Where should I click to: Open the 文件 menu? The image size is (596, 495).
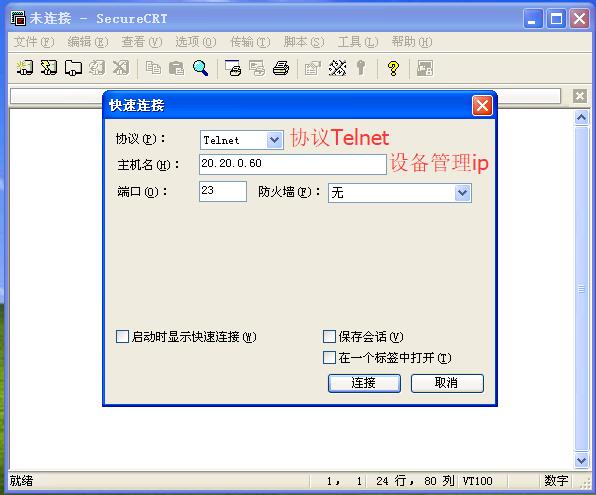[34, 41]
